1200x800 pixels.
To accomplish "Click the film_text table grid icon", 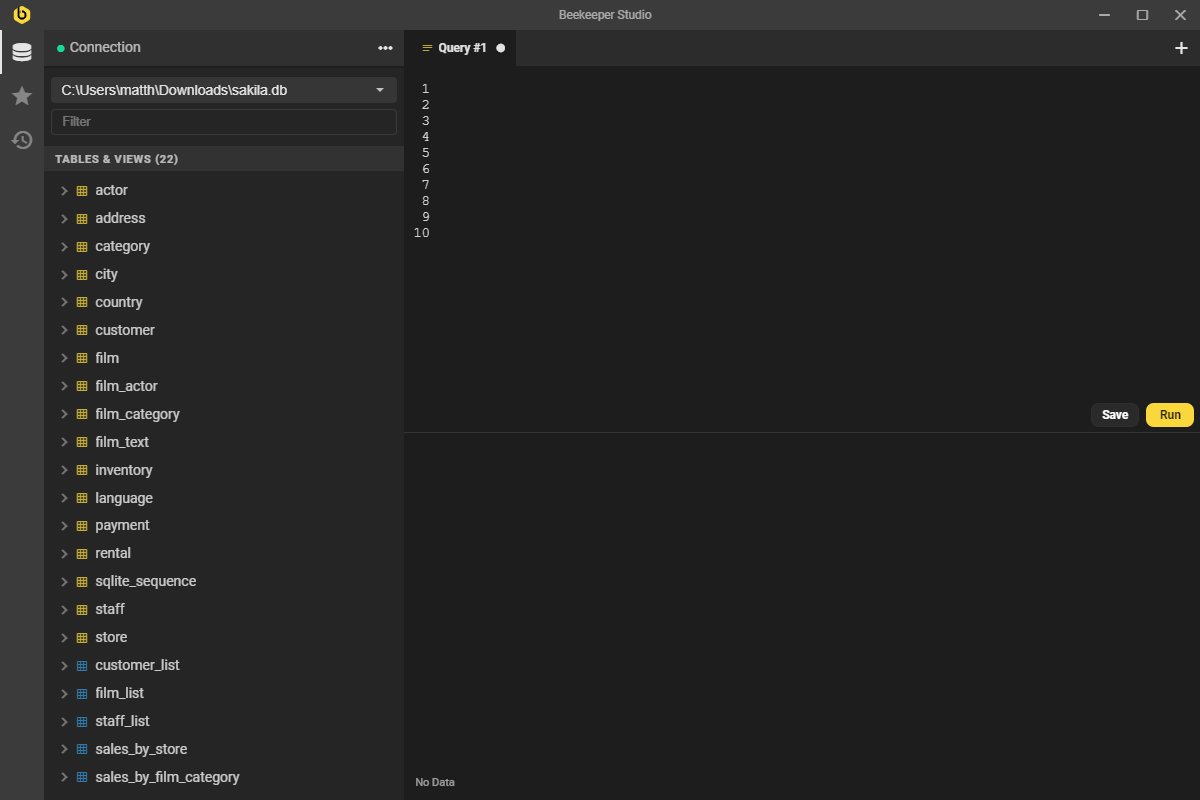I will [82, 443].
